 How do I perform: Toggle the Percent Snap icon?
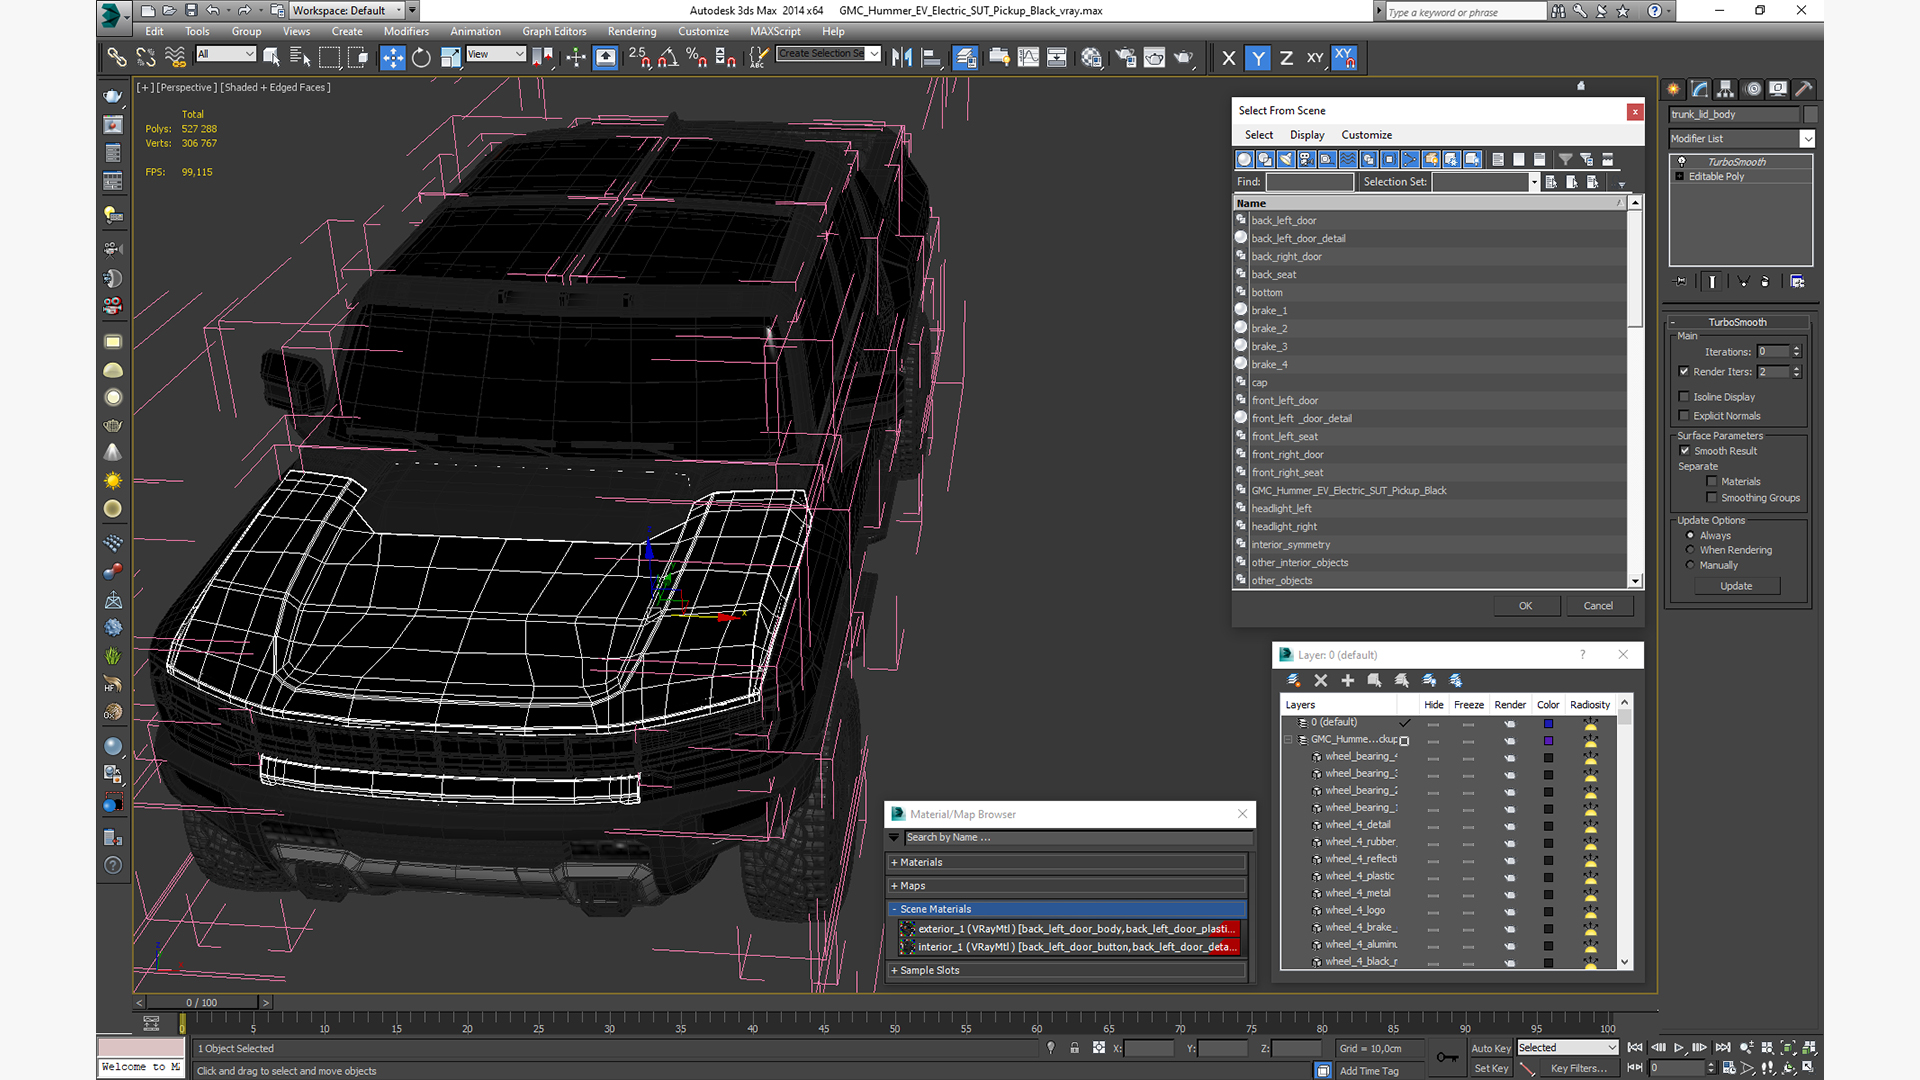click(x=697, y=57)
